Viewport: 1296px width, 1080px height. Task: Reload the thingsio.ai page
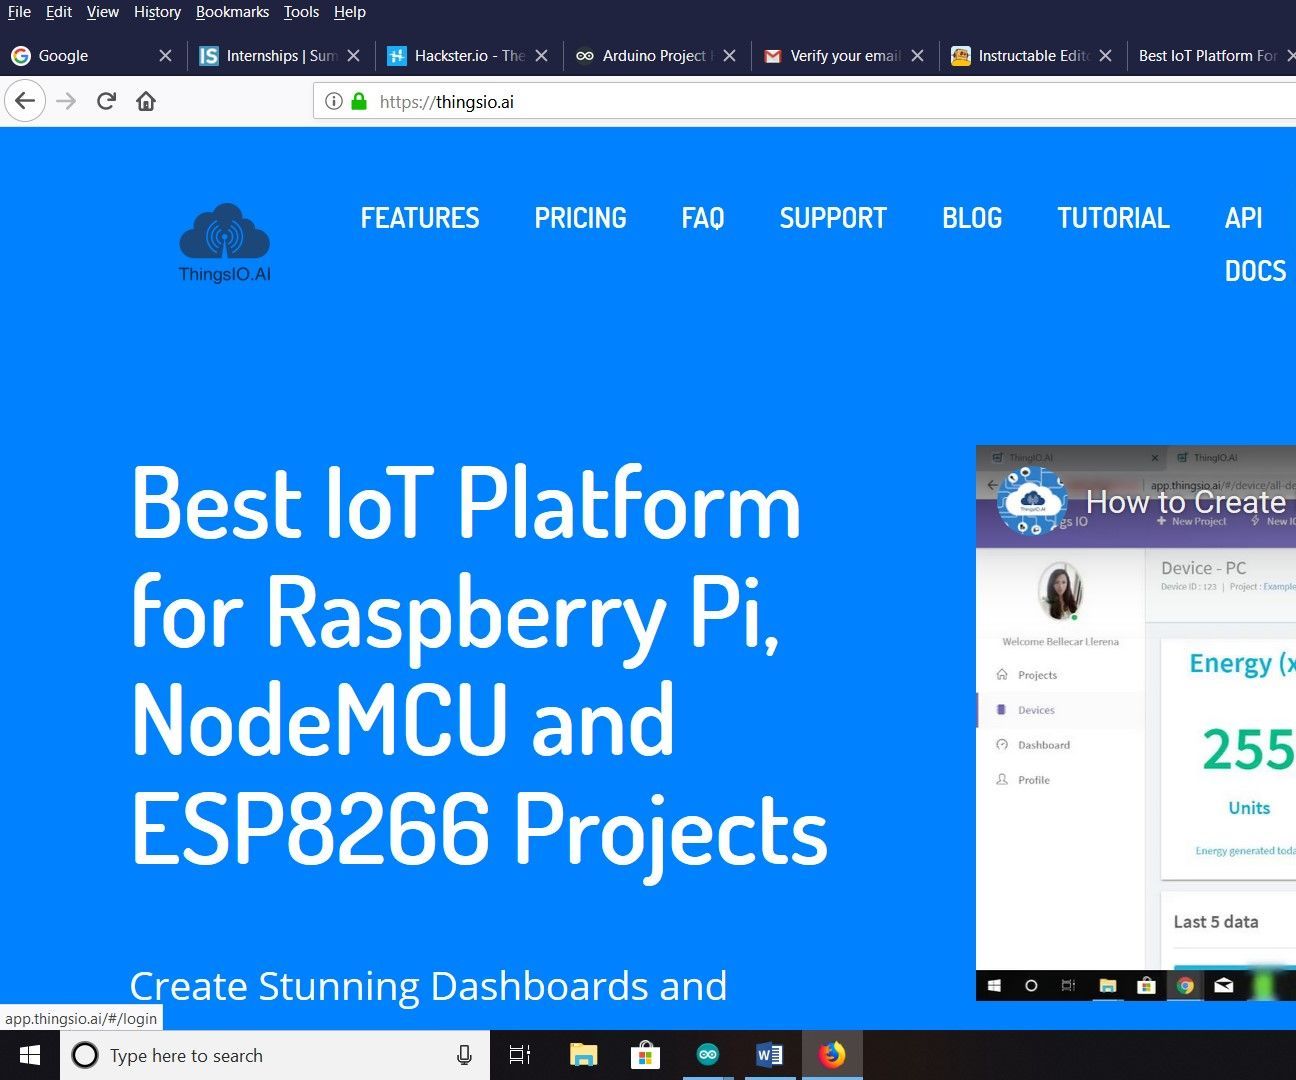click(106, 100)
